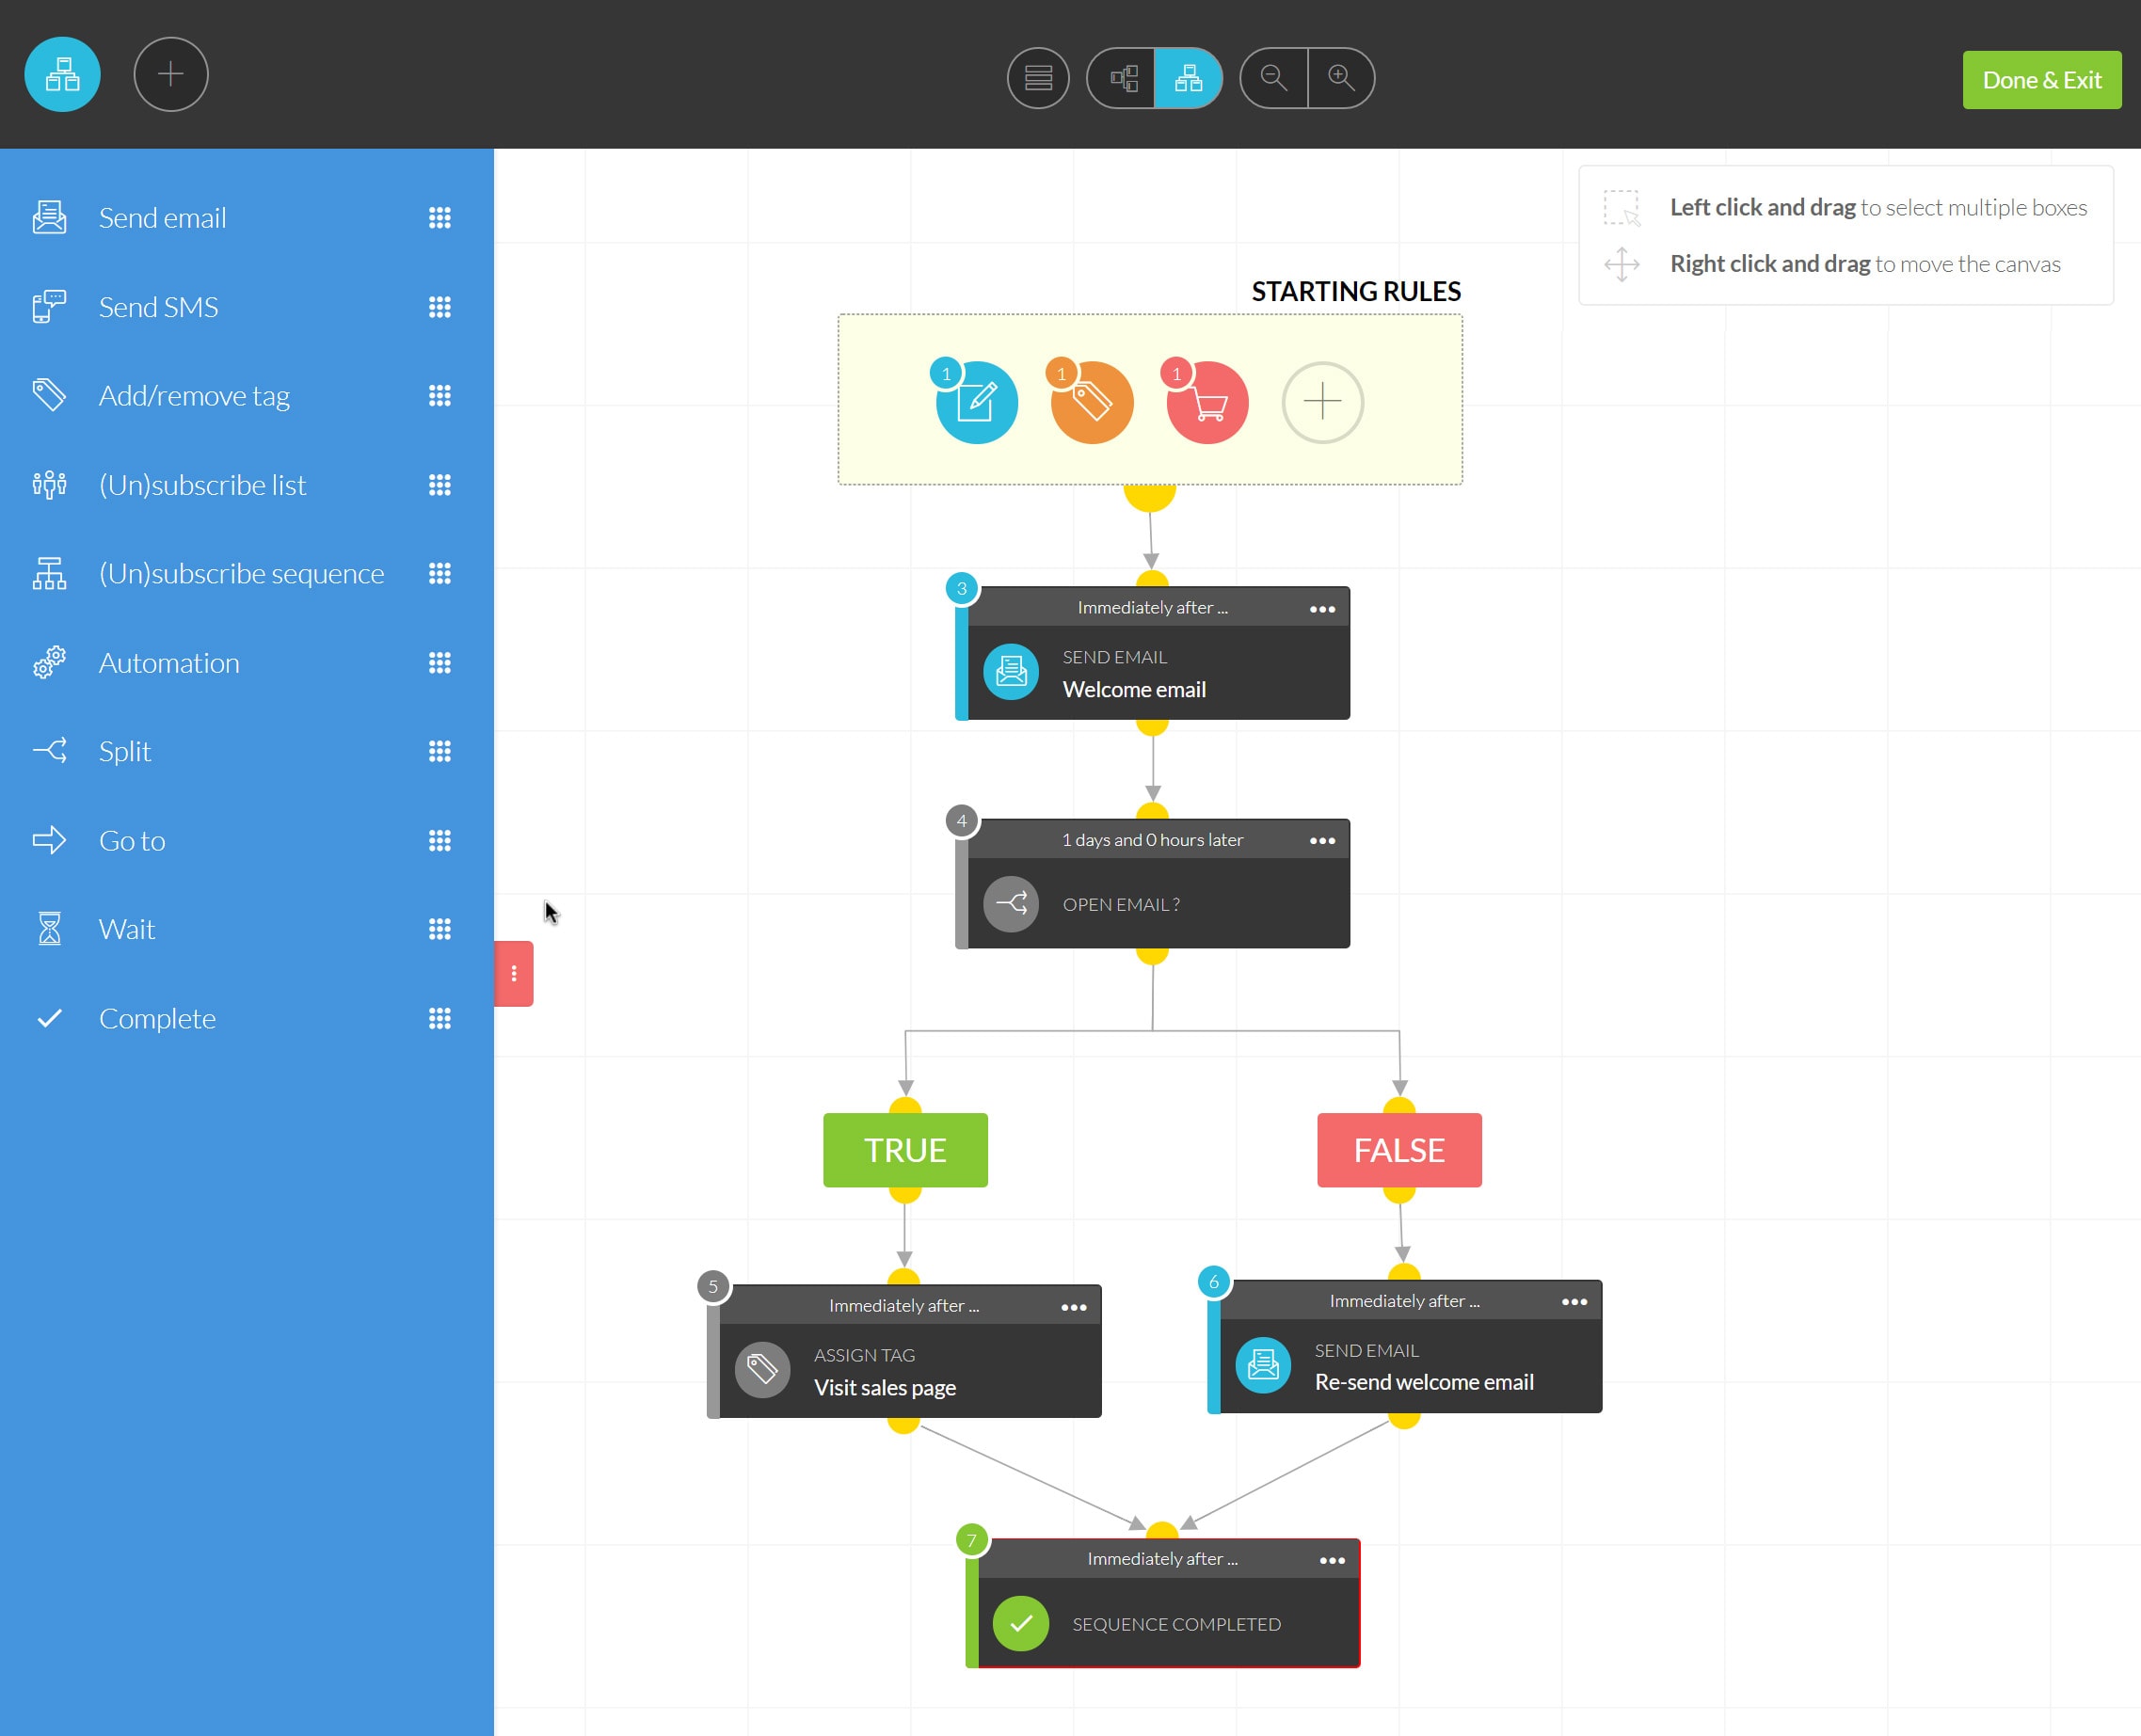The image size is (2141, 1736).
Task: Click the Send Email sidebar icon
Action: 48,216
